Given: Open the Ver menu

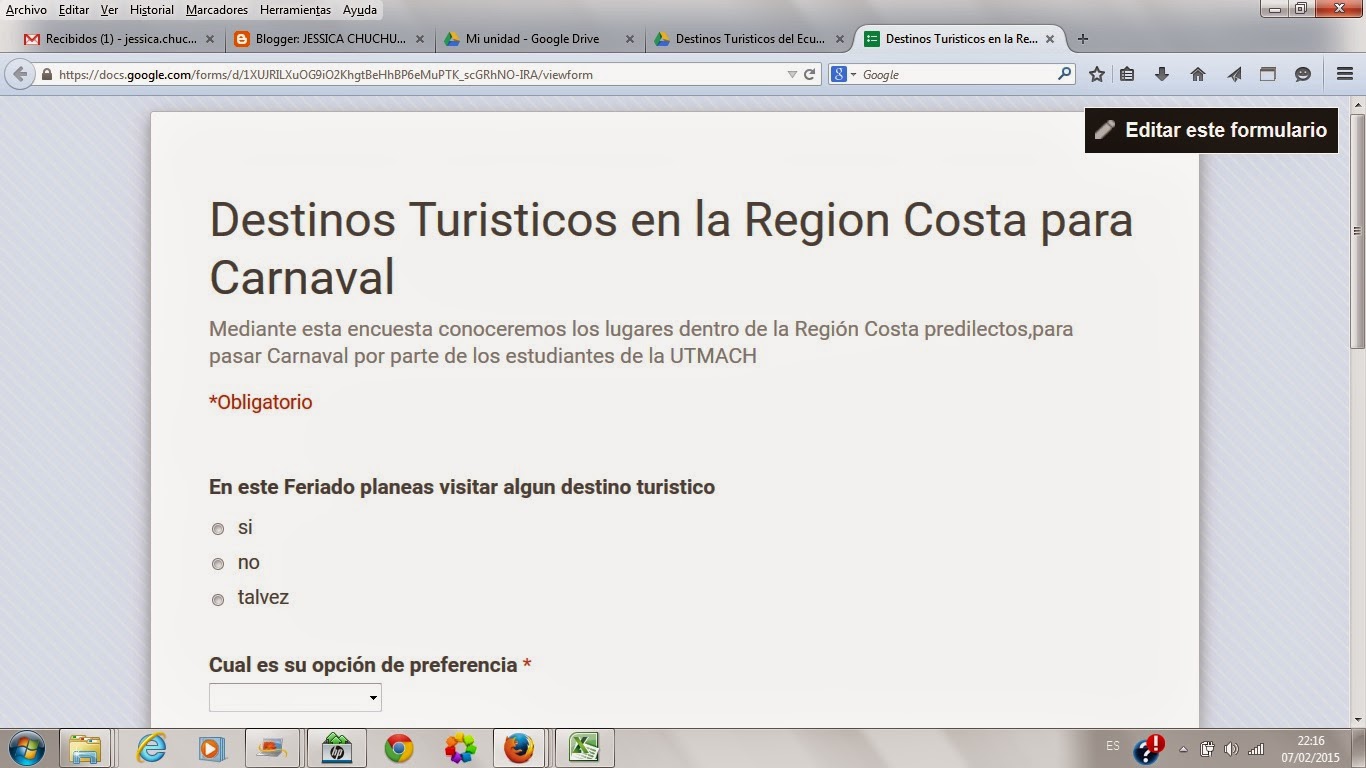Looking at the screenshot, I should (x=109, y=10).
